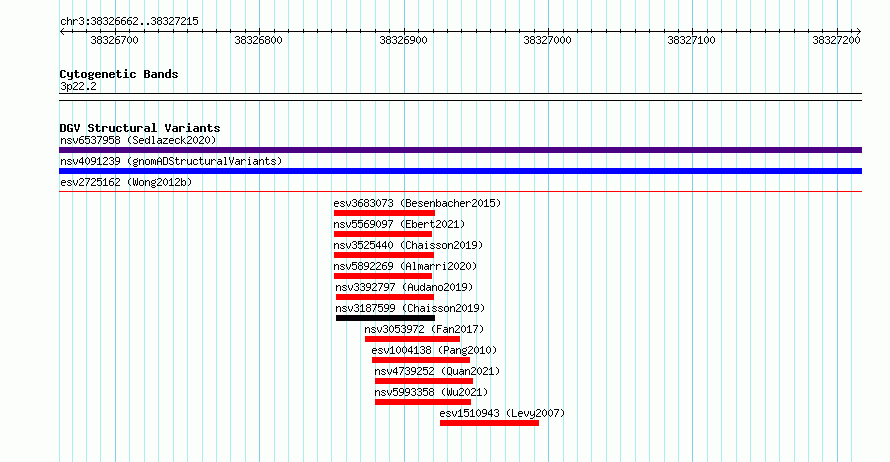The height and width of the screenshot is (462, 890).
Task: Click ruler position 38326800
Action: [258, 40]
